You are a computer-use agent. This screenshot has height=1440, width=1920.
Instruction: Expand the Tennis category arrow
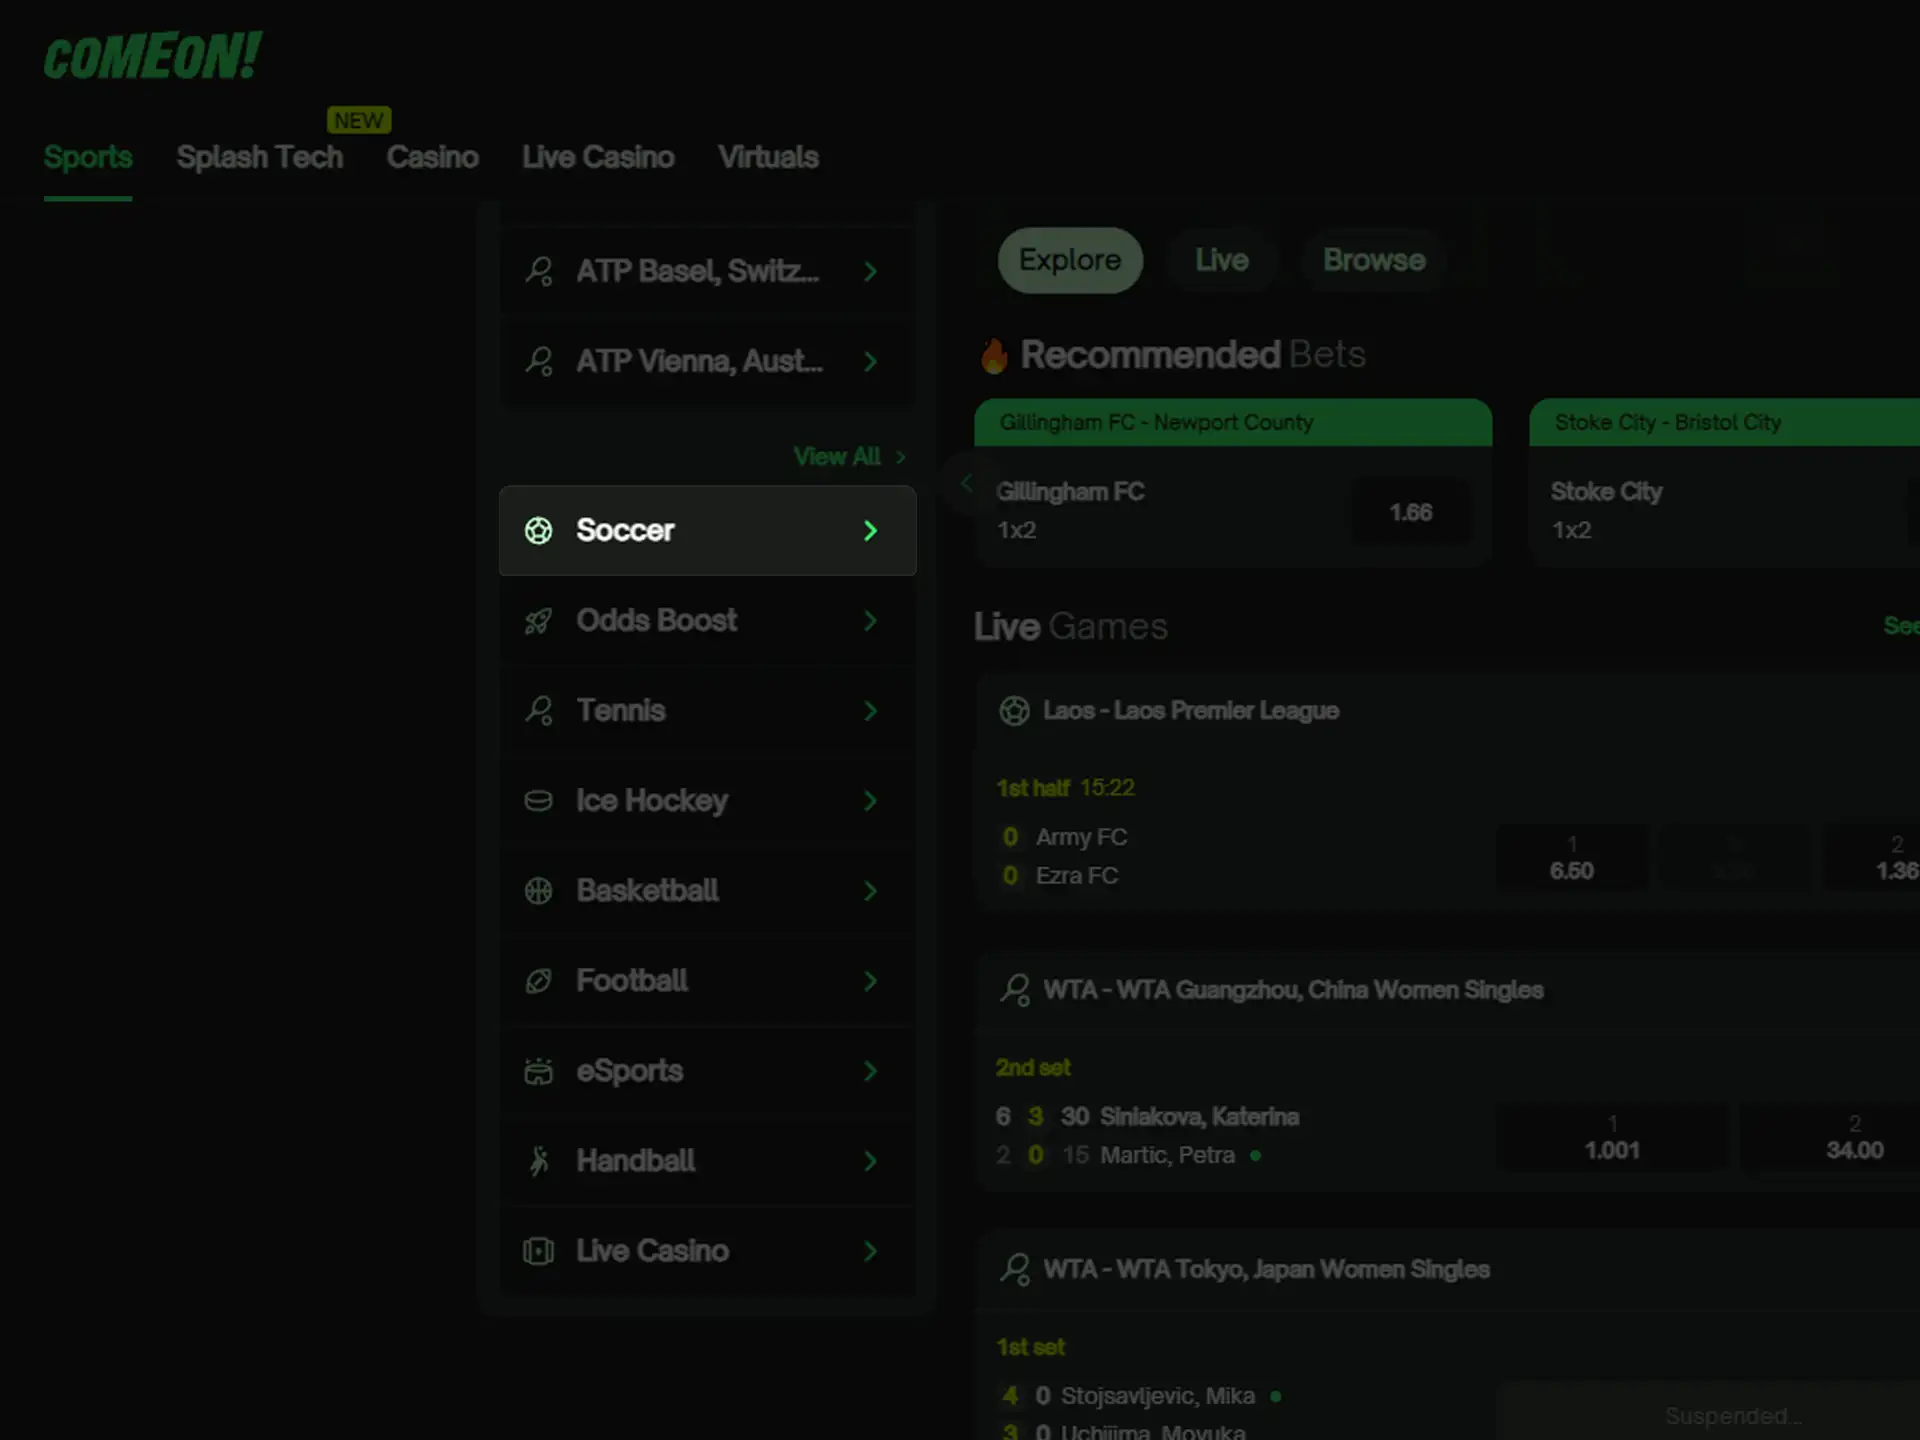click(869, 709)
